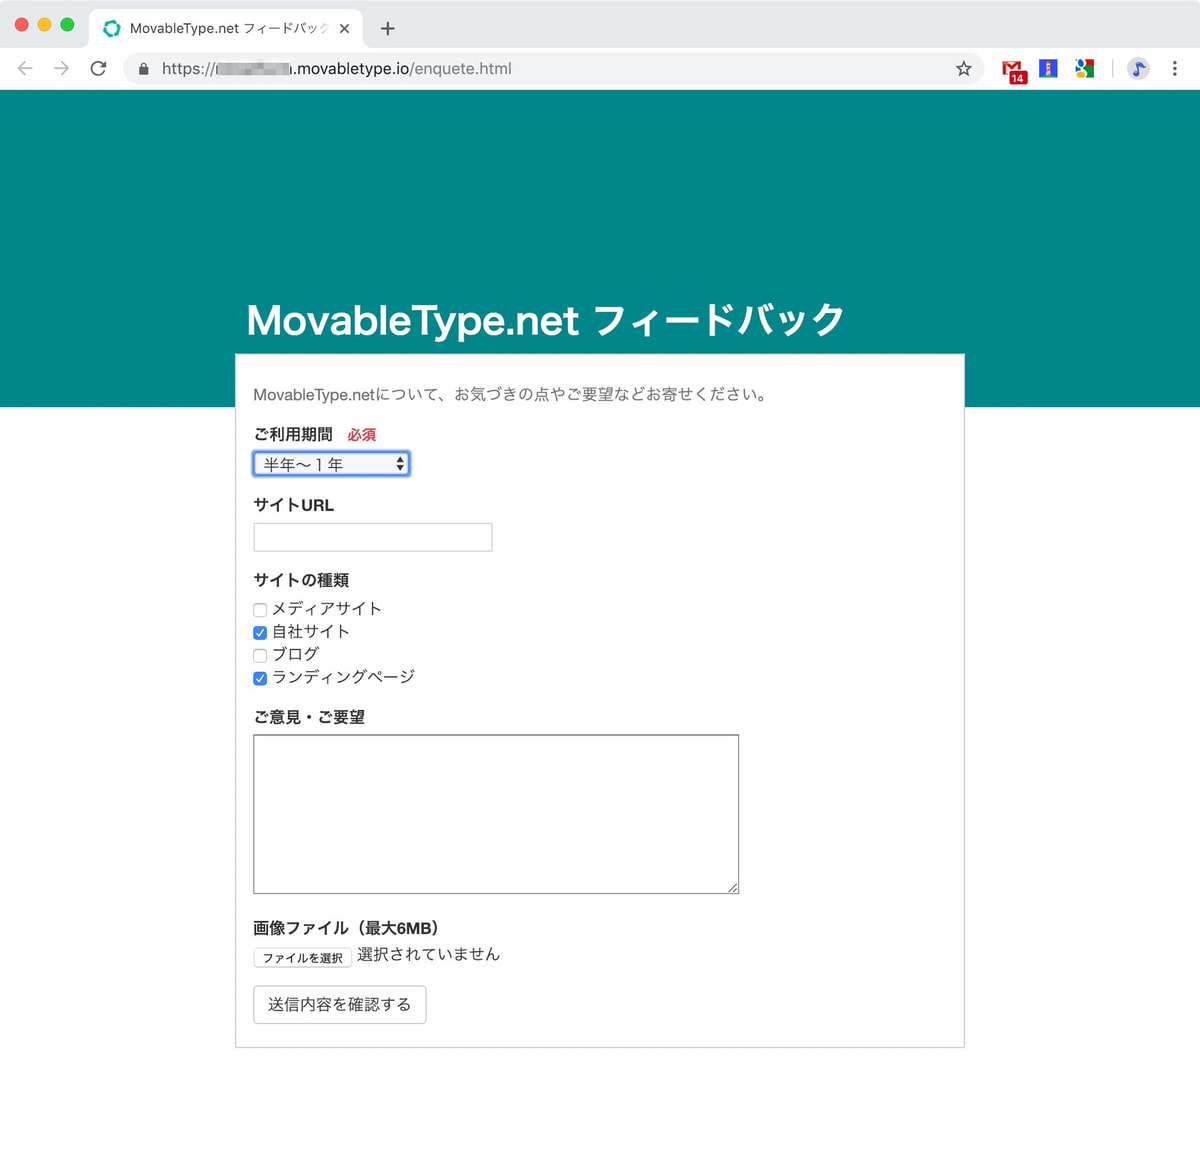Screen dimensions: 1200x1161
Task: Click the 画像ファイル（最大6MB） label
Action: (x=346, y=928)
